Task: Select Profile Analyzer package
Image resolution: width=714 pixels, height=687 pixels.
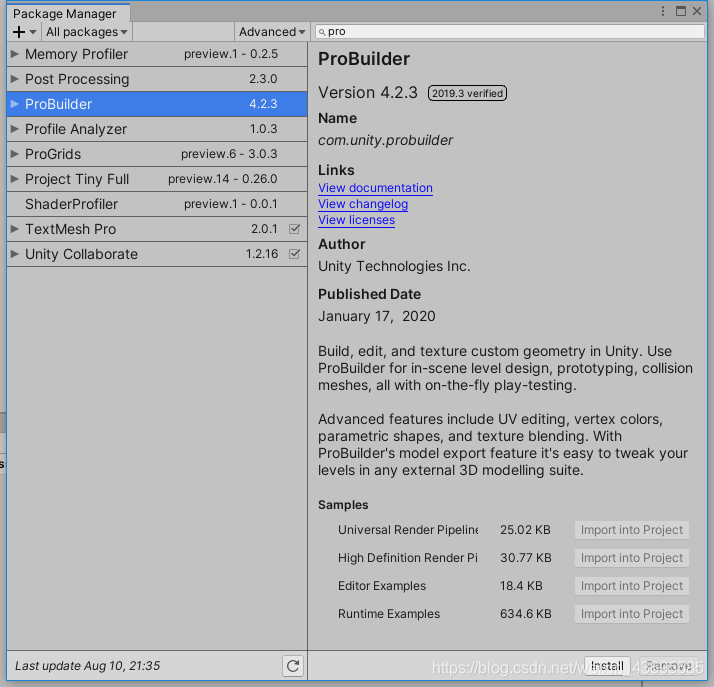Action: 157,129
